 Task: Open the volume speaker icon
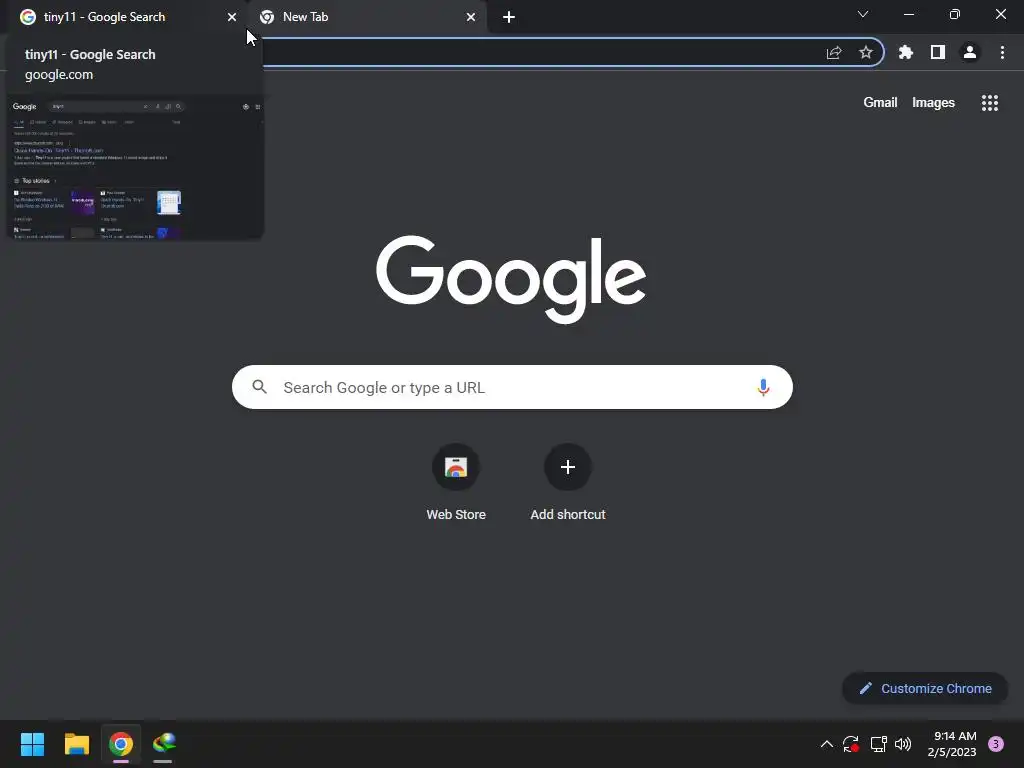[x=903, y=744]
